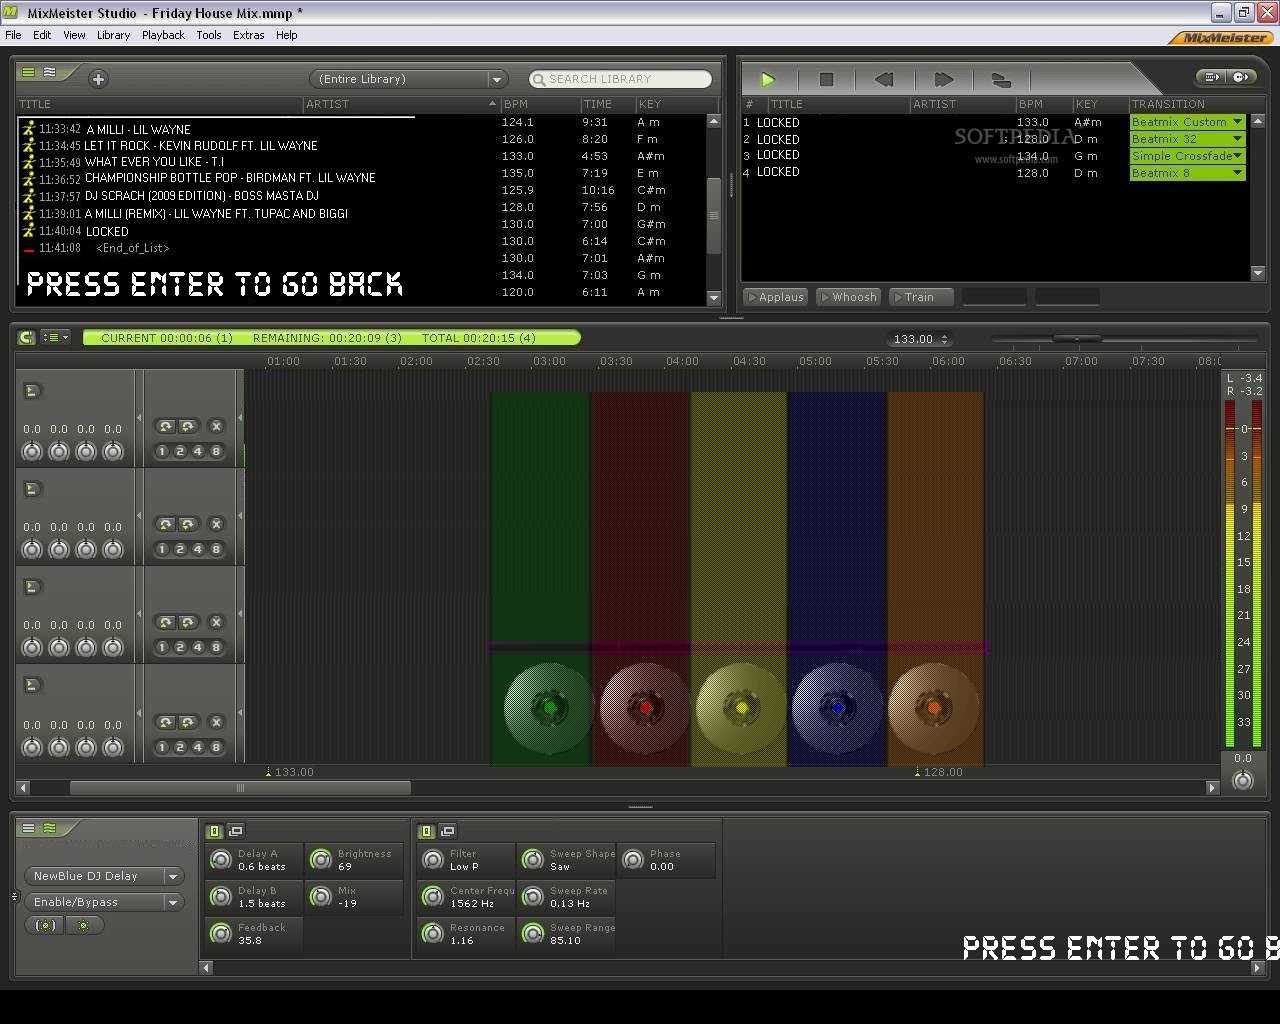Viewport: 1280px width, 1024px height.
Task: Click the playlist folder icon next to Next track
Action: pos(1001,80)
